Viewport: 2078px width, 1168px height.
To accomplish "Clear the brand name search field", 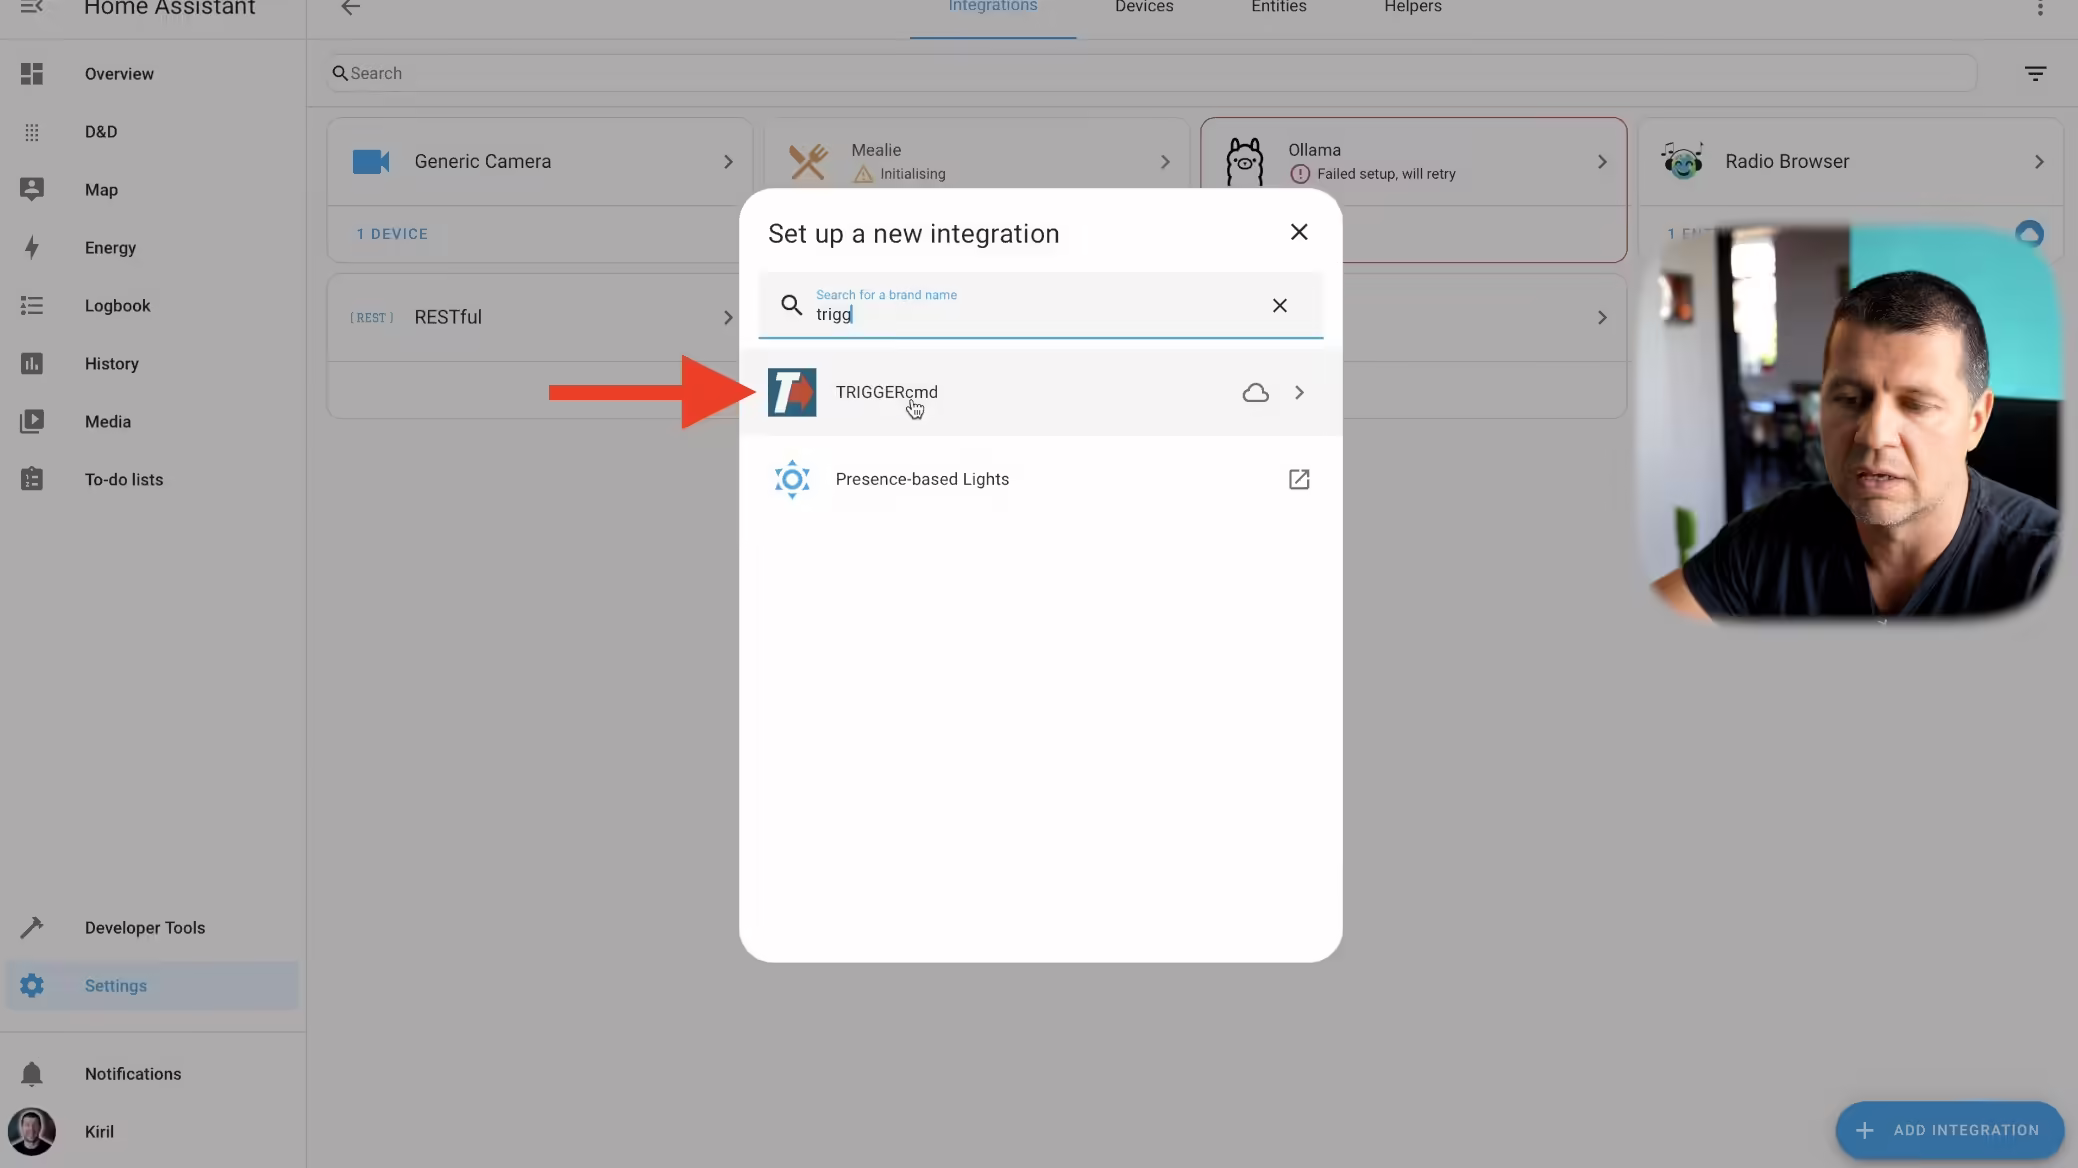I will (x=1279, y=306).
